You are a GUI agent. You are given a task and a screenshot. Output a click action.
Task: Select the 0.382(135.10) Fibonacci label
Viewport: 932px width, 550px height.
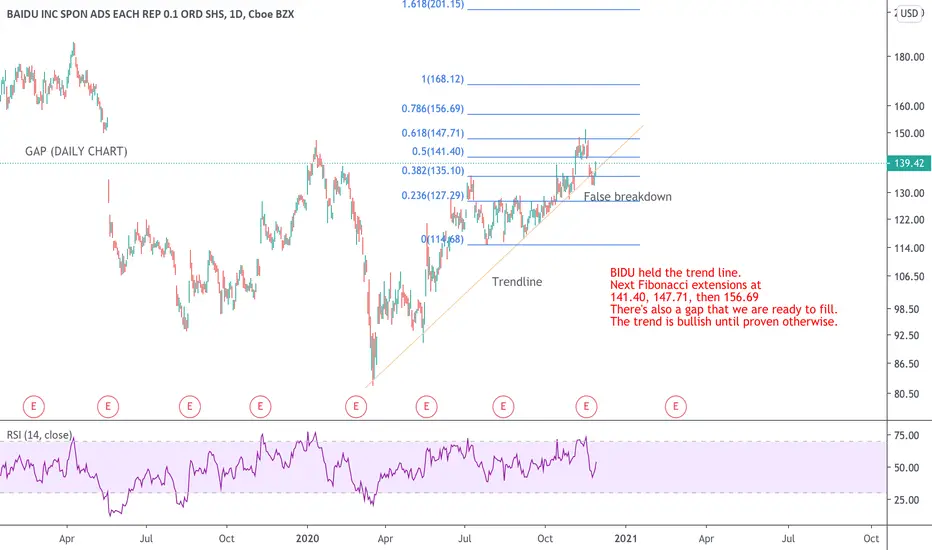[x=433, y=171]
